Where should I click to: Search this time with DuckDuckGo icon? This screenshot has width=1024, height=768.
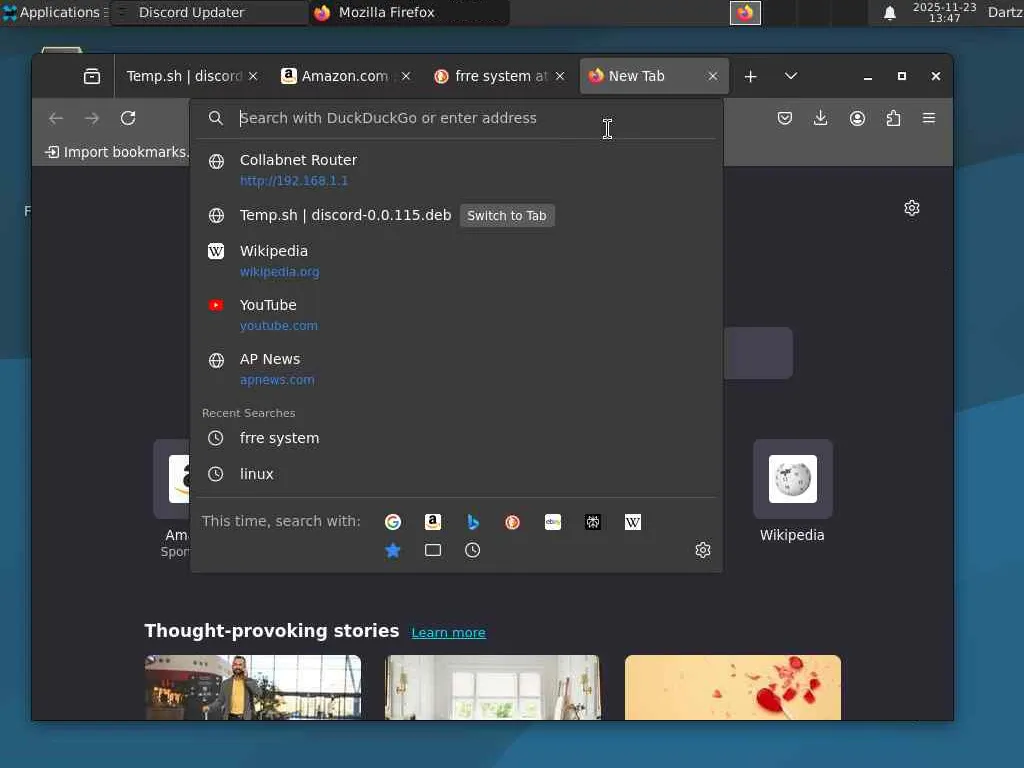[513, 522]
